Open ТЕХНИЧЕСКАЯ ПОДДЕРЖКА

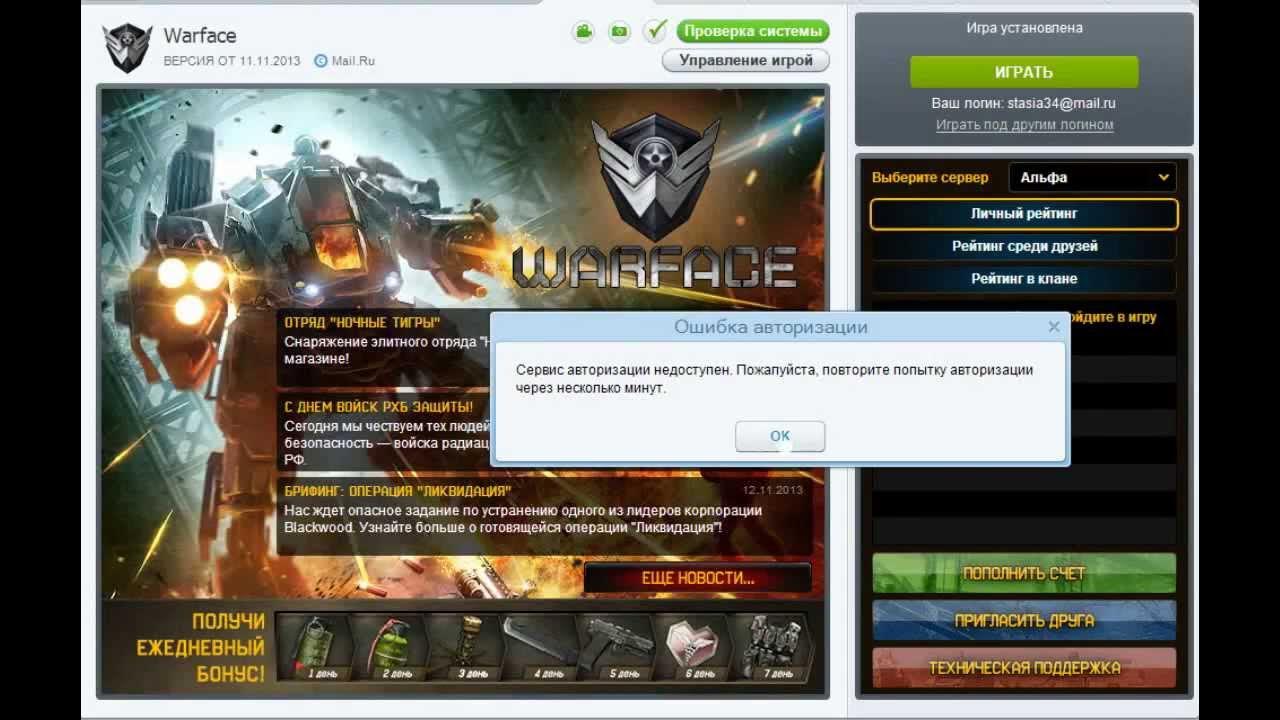point(1024,667)
